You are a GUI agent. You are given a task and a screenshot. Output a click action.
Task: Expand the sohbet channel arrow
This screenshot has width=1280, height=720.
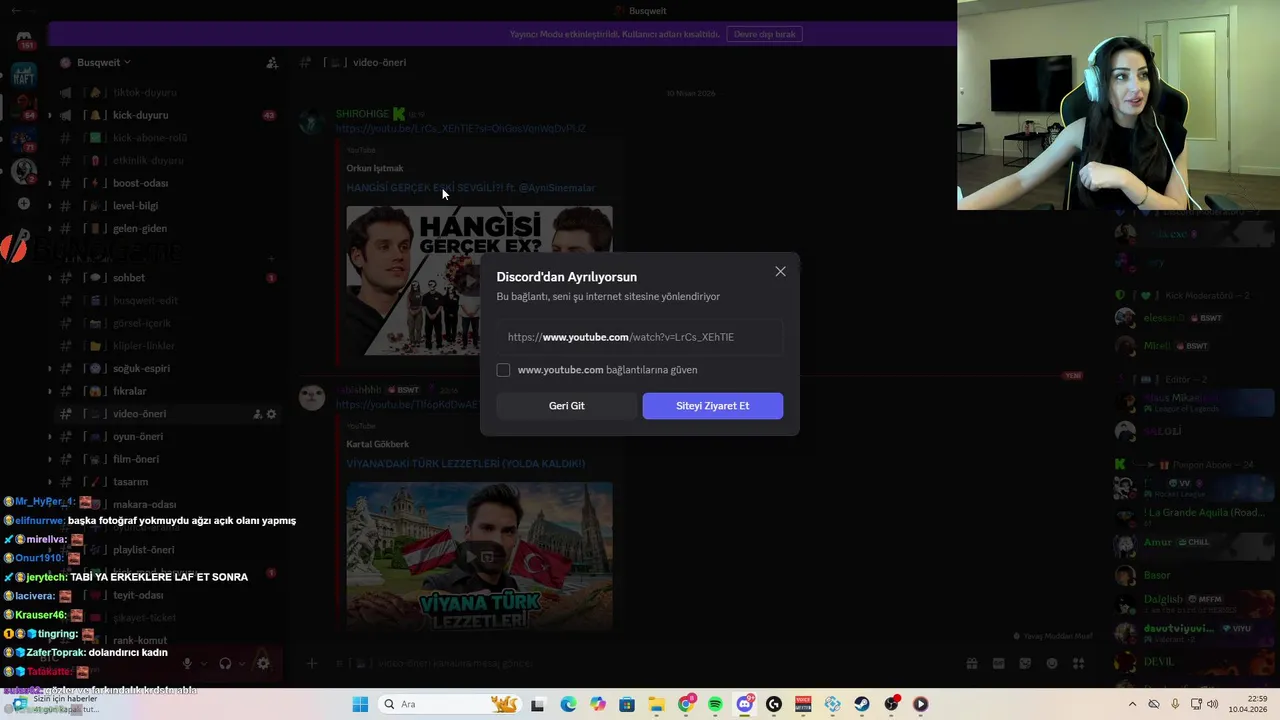coord(50,278)
